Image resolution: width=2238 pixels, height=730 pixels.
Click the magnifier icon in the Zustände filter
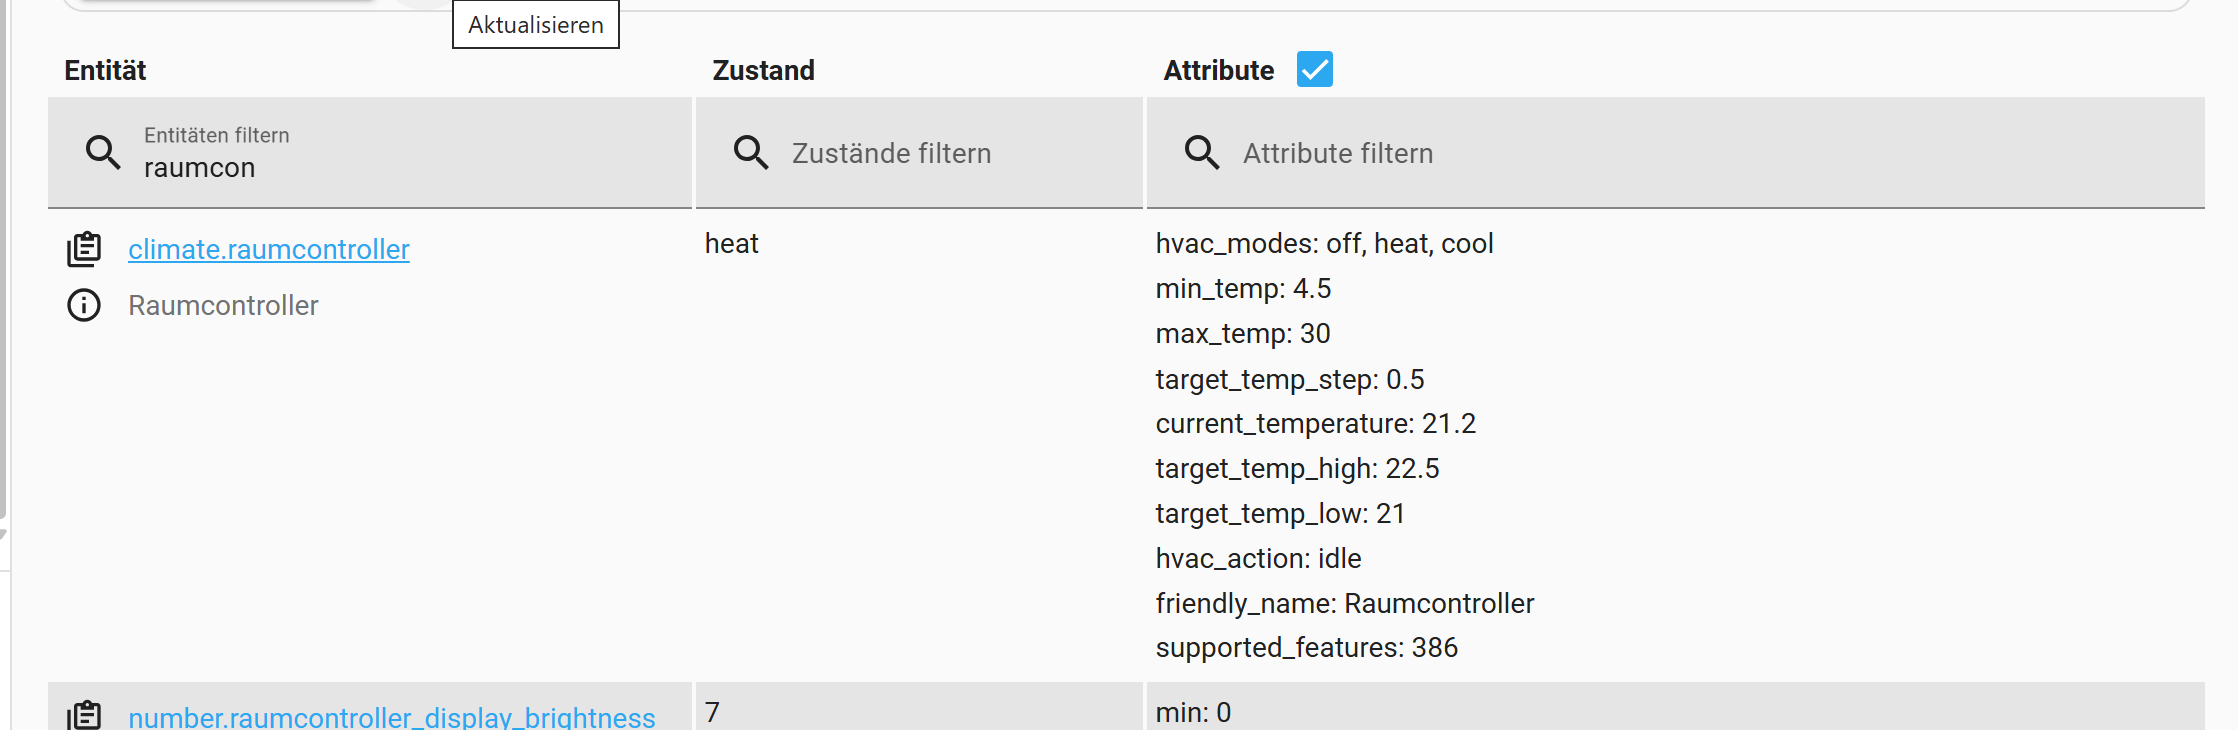click(751, 152)
